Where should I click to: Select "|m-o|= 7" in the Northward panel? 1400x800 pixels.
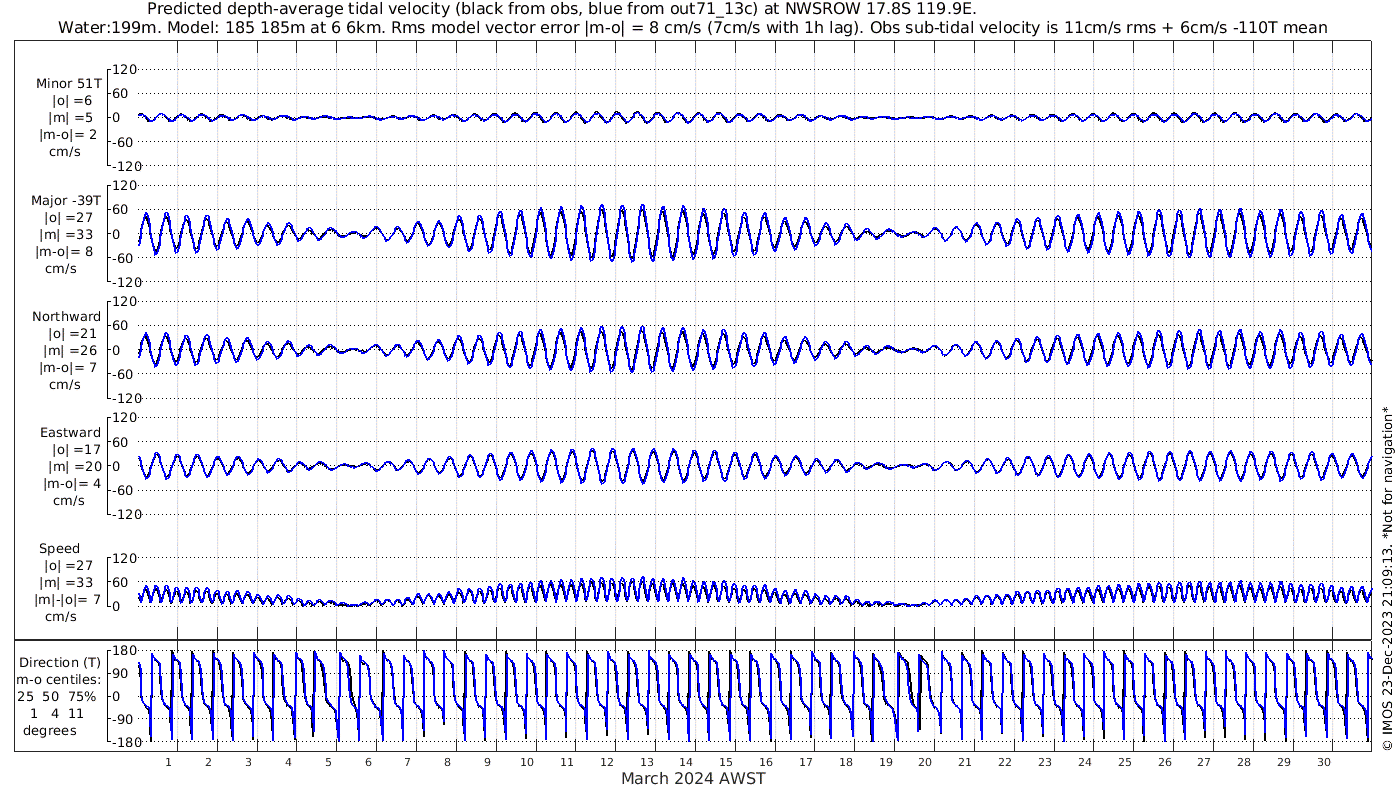66,367
